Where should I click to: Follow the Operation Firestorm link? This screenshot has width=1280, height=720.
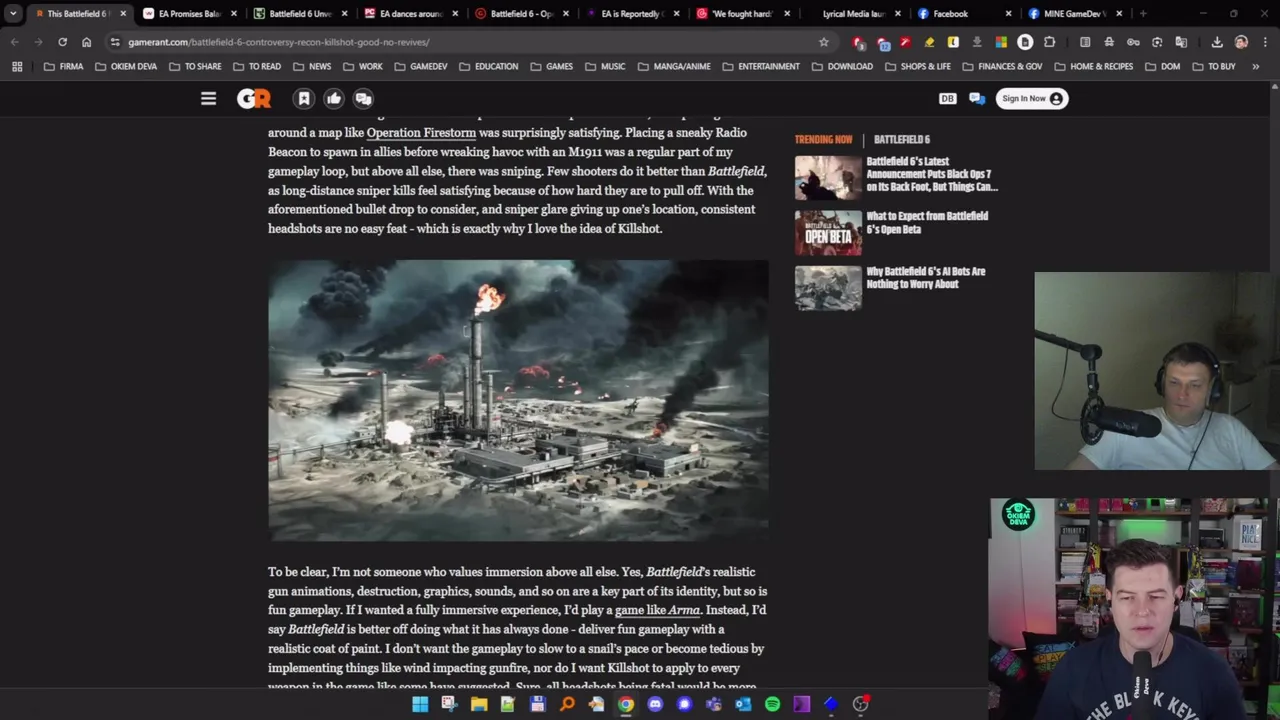click(x=421, y=132)
